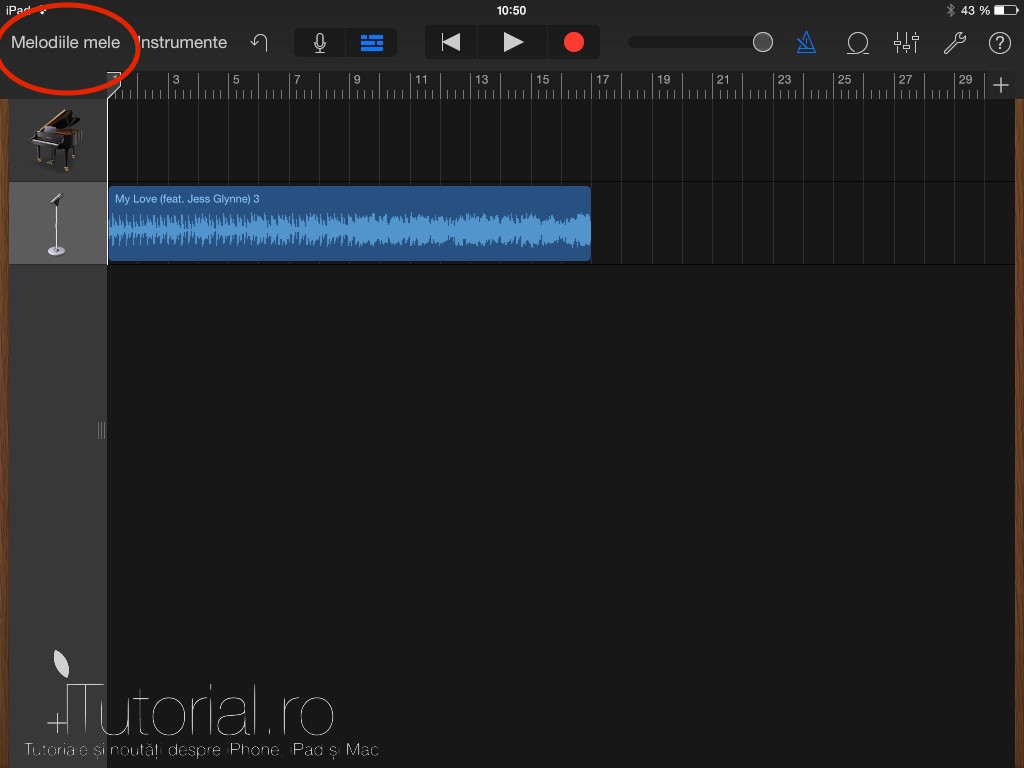The image size is (1024, 768).
Task: Show help with question mark icon
Action: (x=999, y=43)
